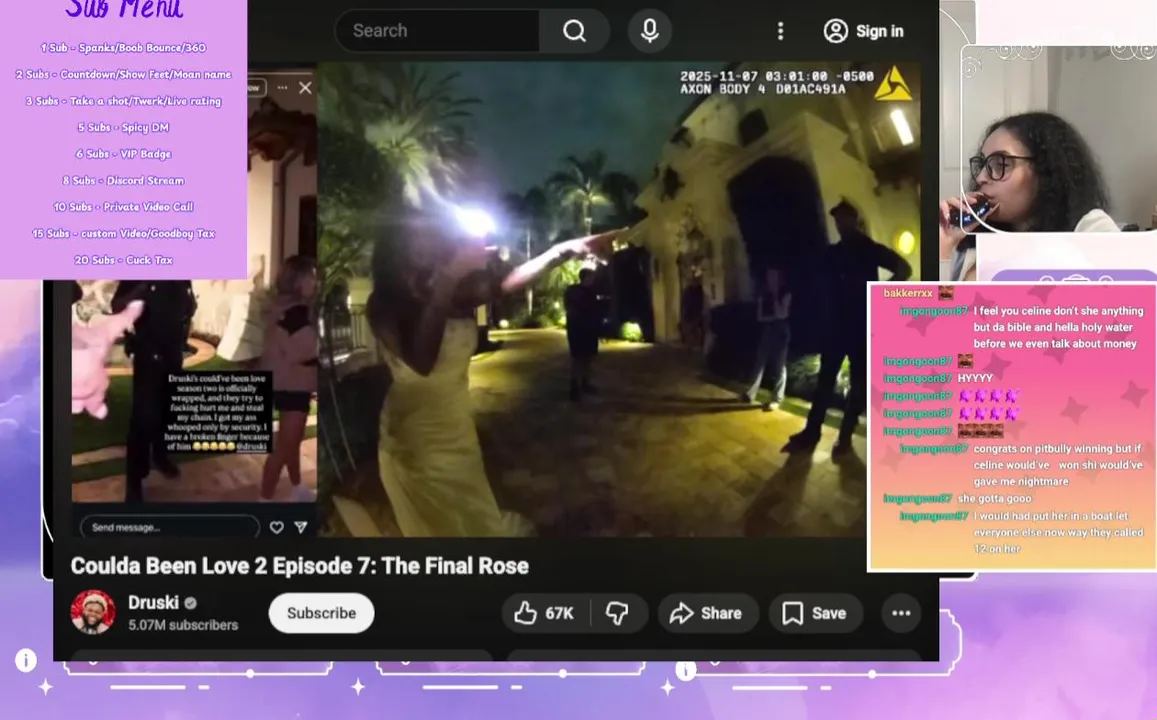Viewport: 1157px width, 720px height.
Task: Click the Sign in button
Action: pyautogui.click(x=863, y=31)
